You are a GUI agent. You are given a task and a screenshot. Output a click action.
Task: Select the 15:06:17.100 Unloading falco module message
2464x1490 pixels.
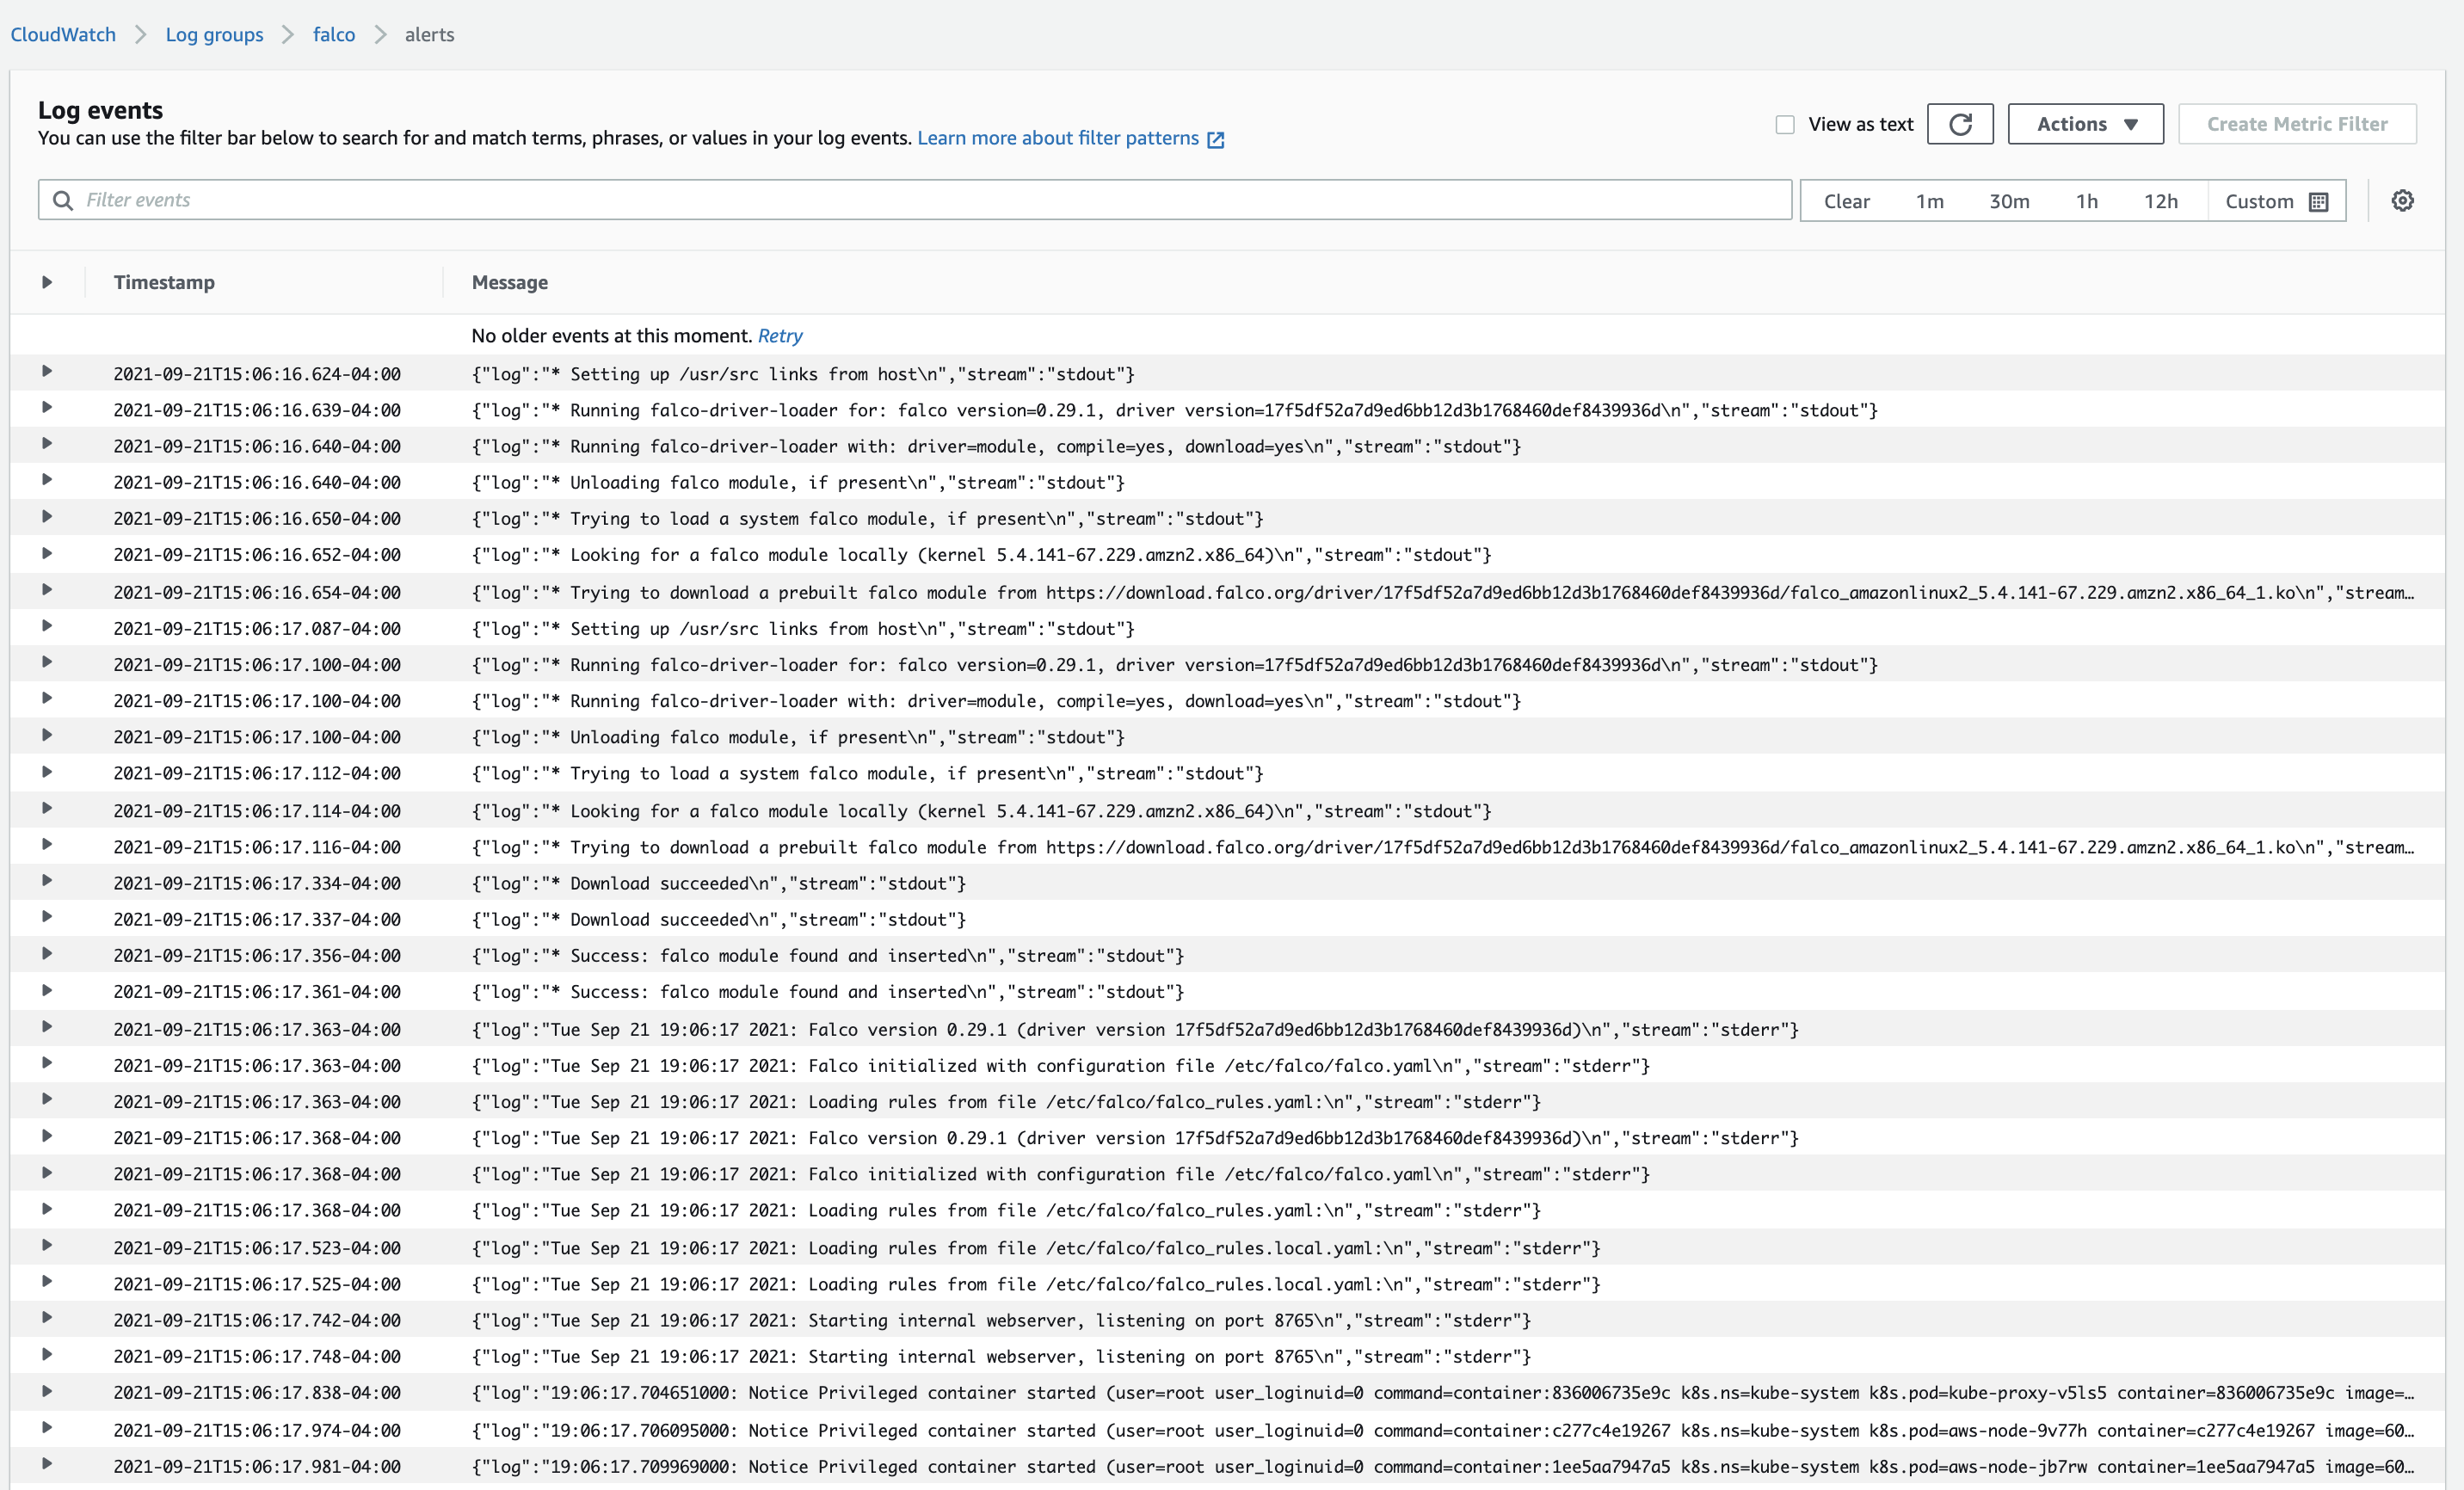pyautogui.click(x=798, y=737)
